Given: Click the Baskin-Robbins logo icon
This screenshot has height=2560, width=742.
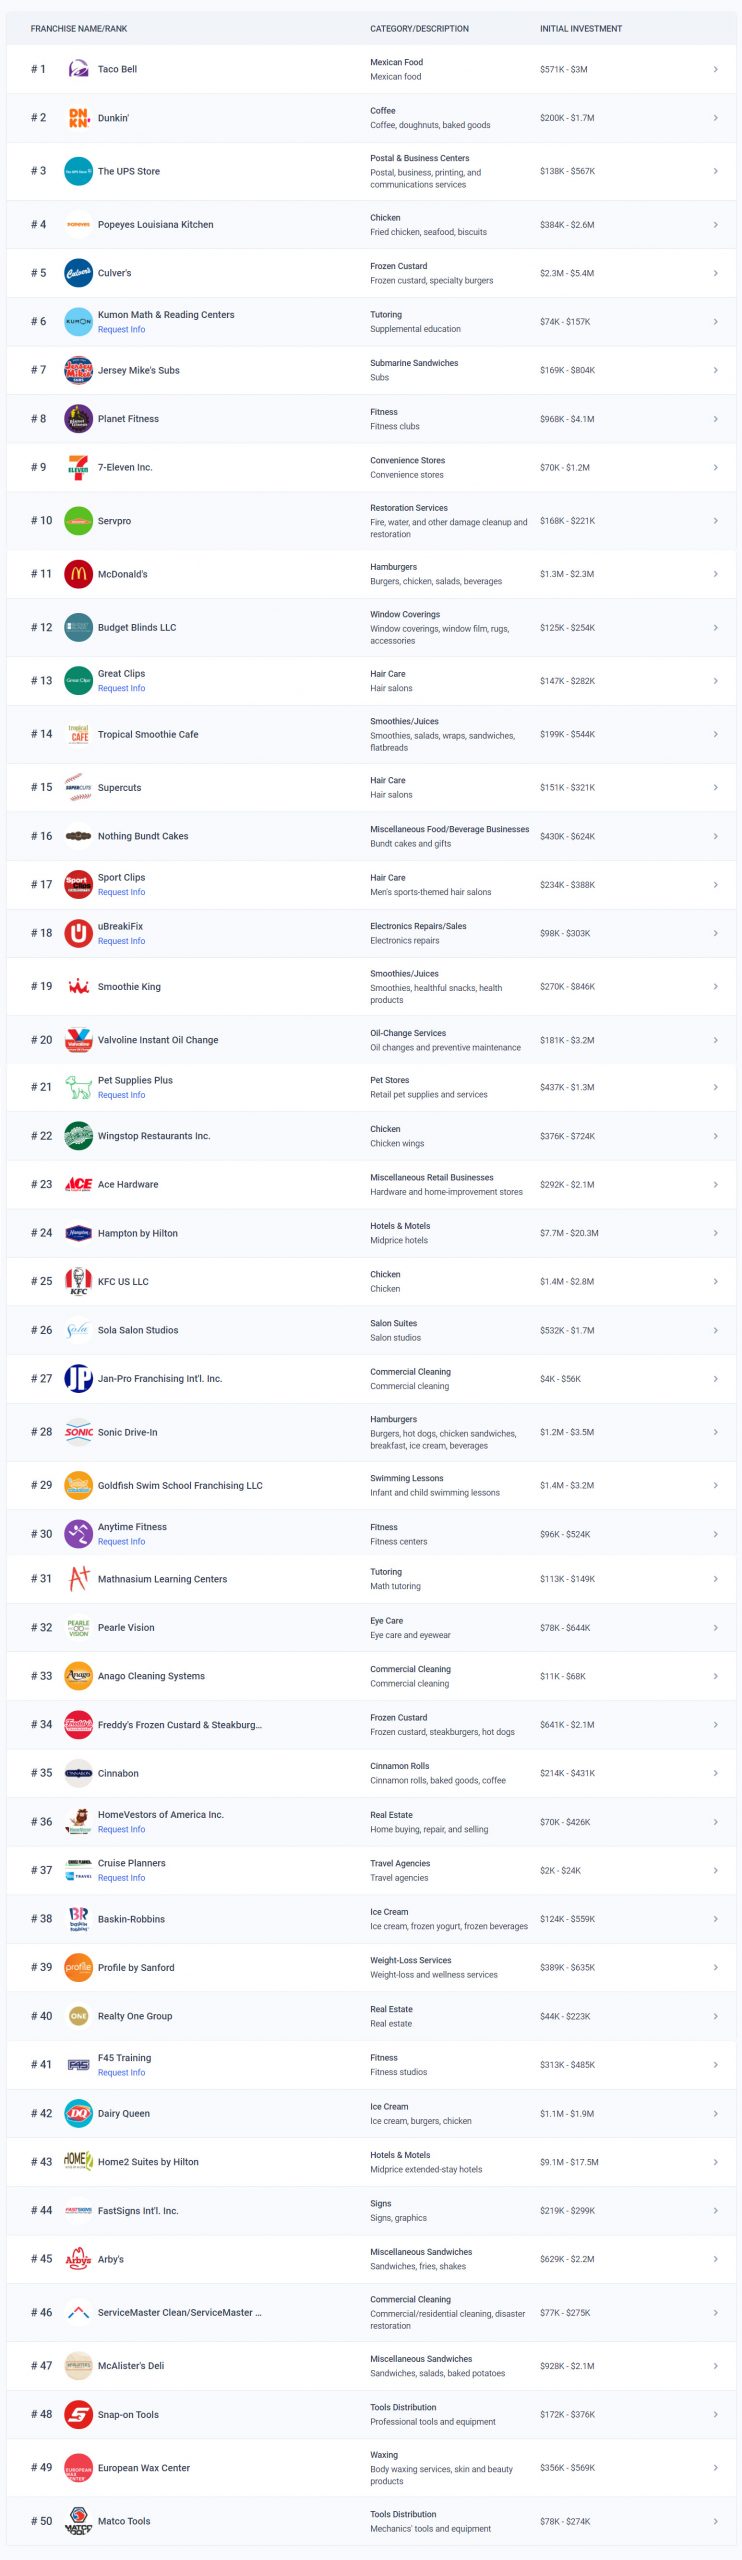Looking at the screenshot, I should 78,1918.
